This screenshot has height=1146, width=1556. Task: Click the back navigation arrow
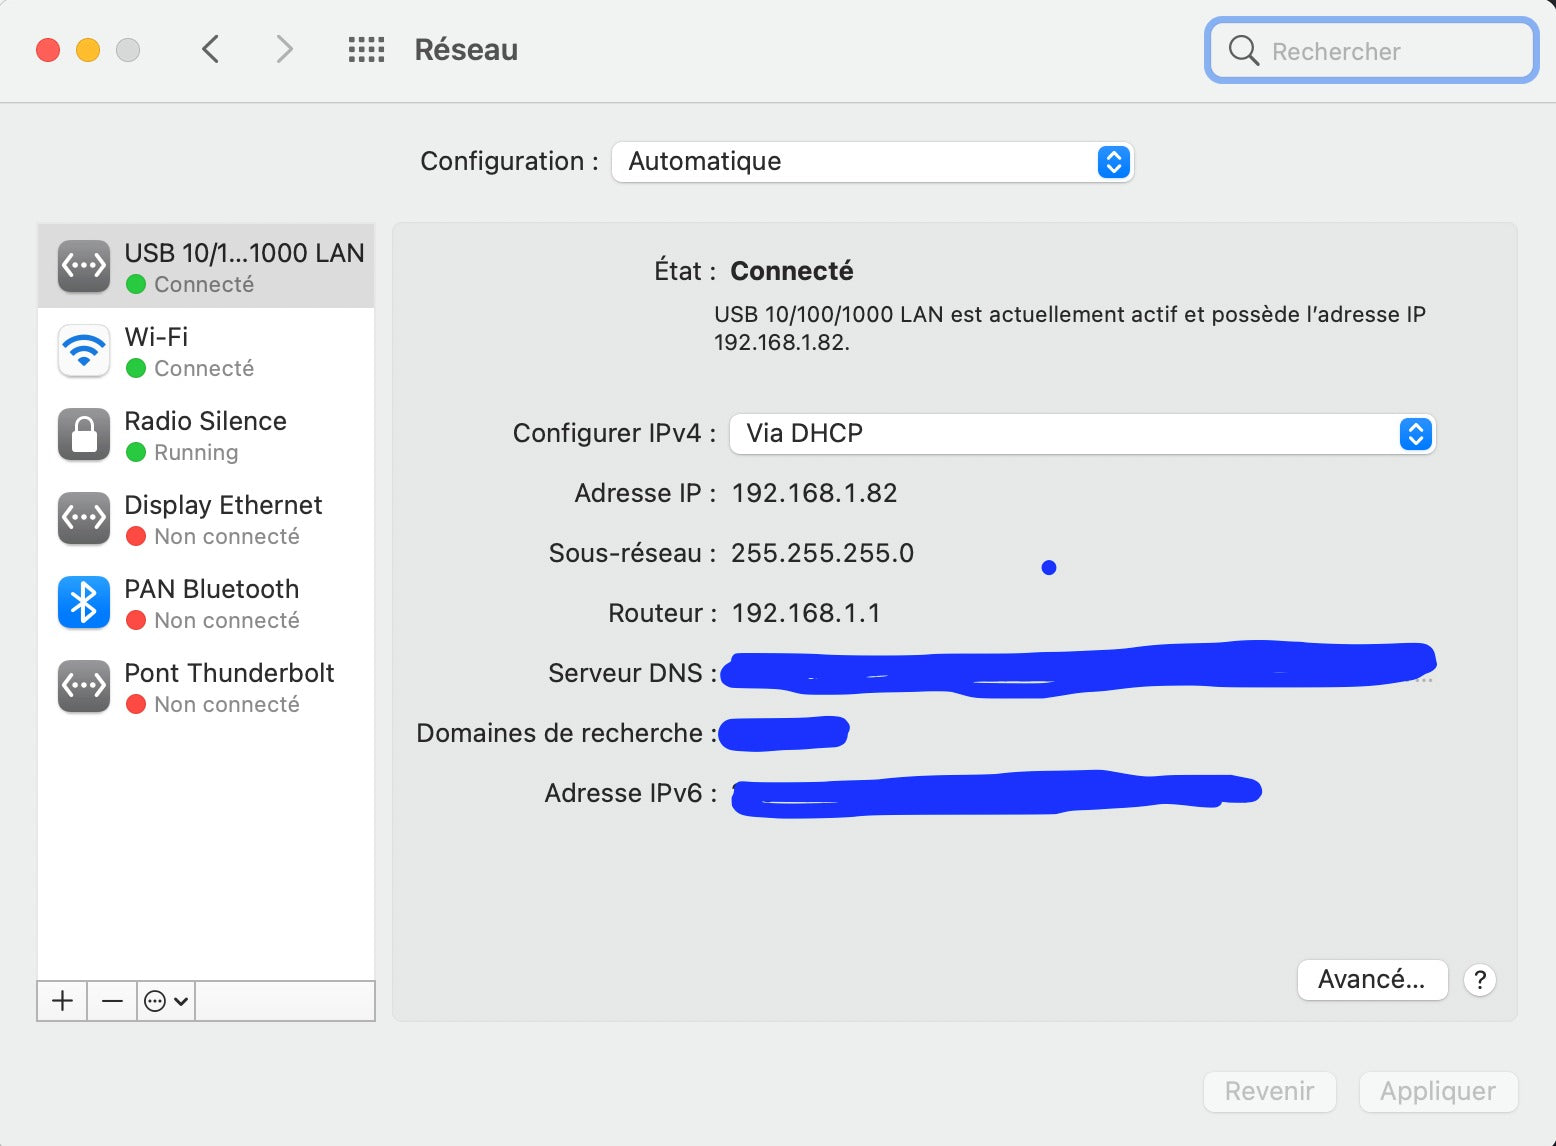(210, 49)
